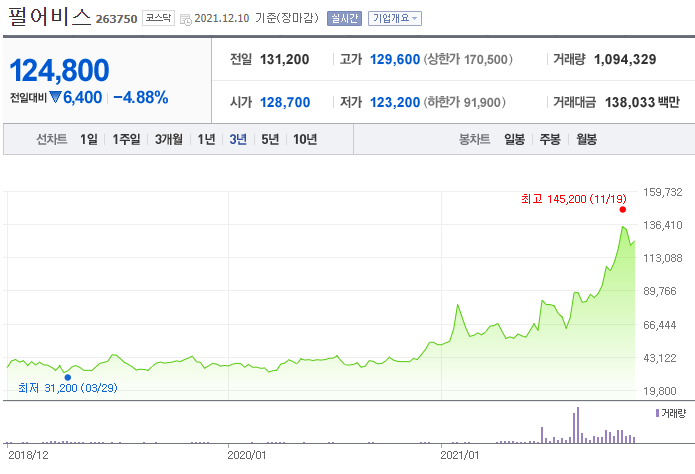Click the 전일 value 131,200
The height and width of the screenshot is (474, 695).
tap(285, 59)
